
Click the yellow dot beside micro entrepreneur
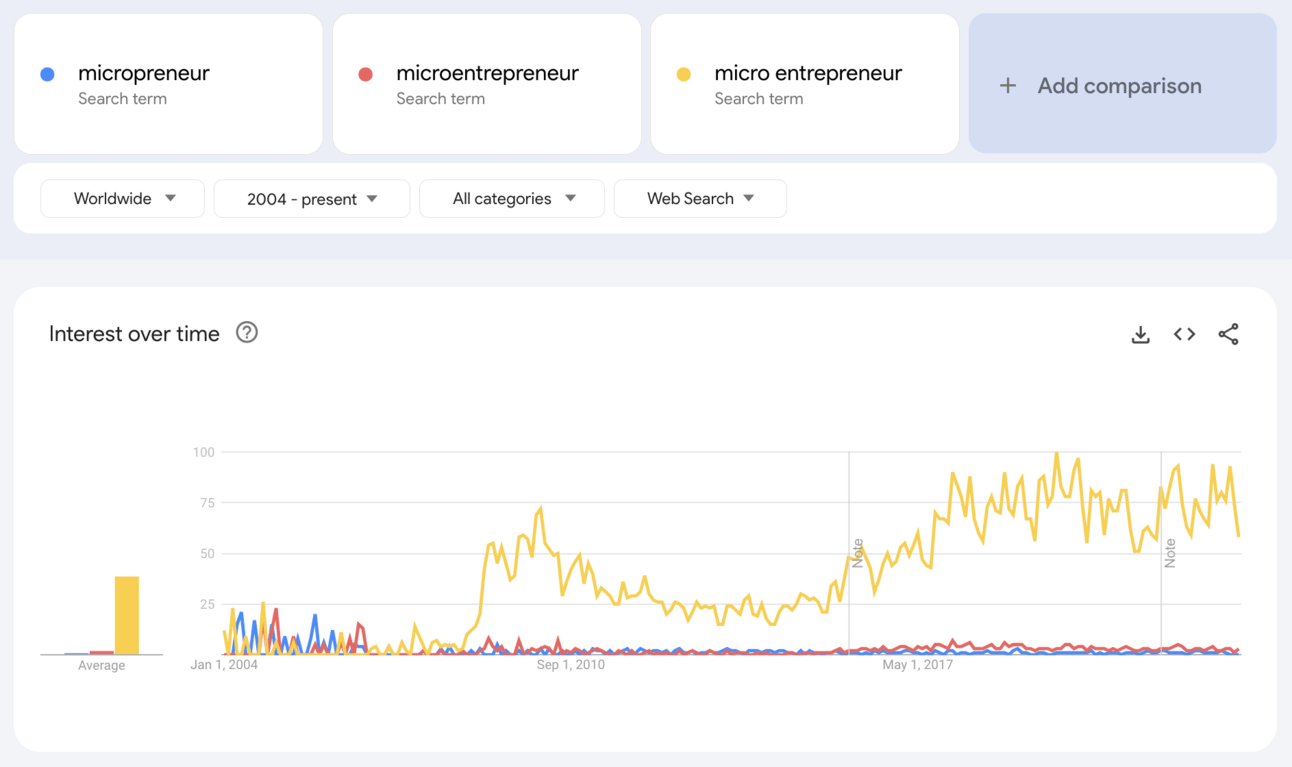point(684,74)
